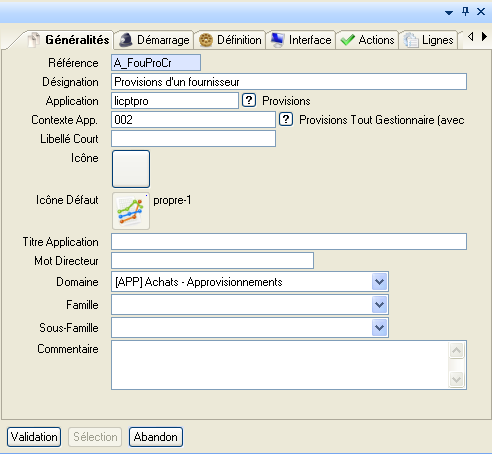Click the empty Icône picker box
The image size is (492, 454).
click(131, 169)
